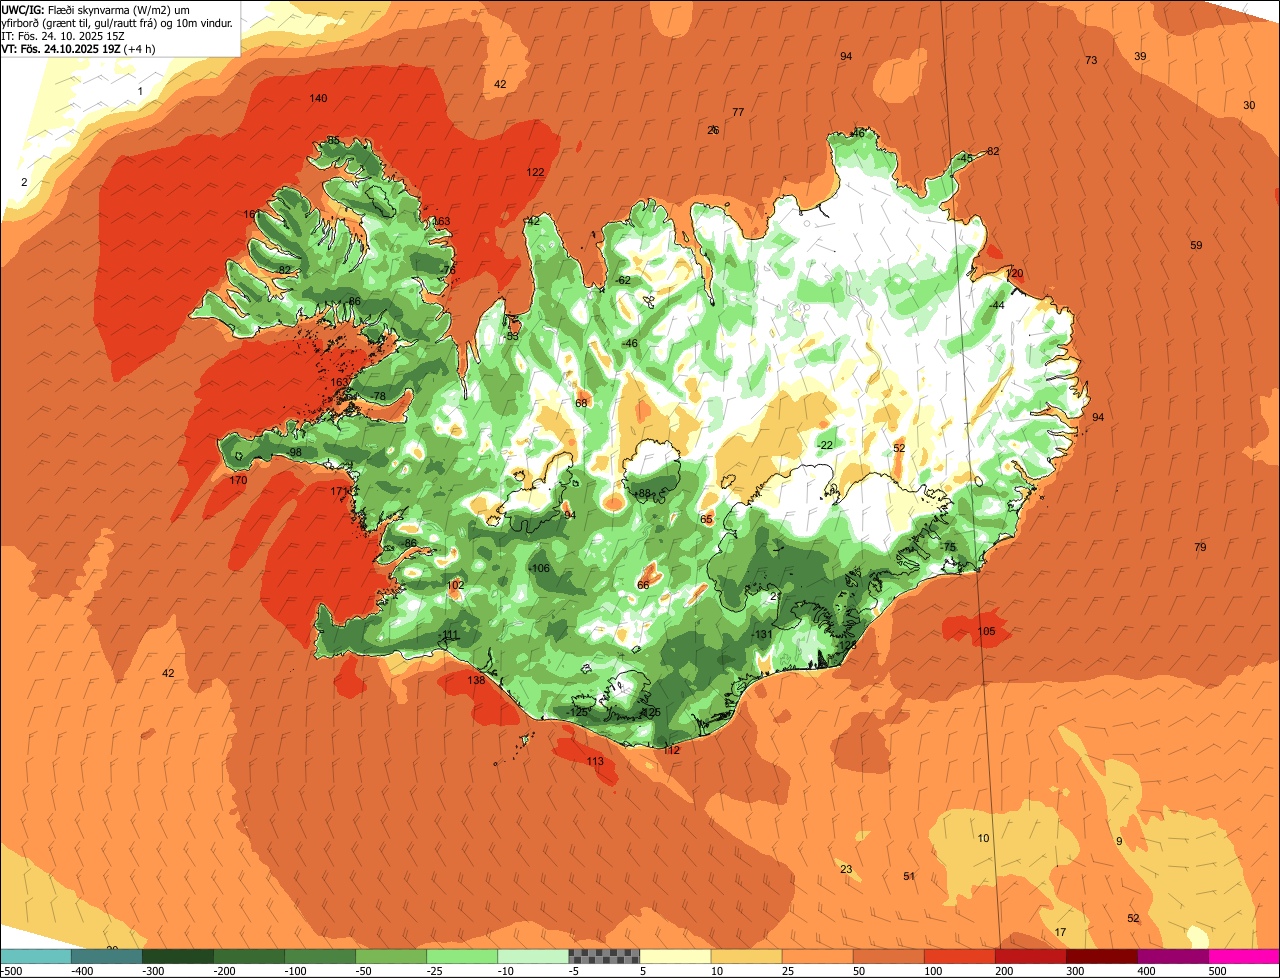Pick the pale green -10 to -5 swatch
The height and width of the screenshot is (978, 1280).
pos(533,956)
